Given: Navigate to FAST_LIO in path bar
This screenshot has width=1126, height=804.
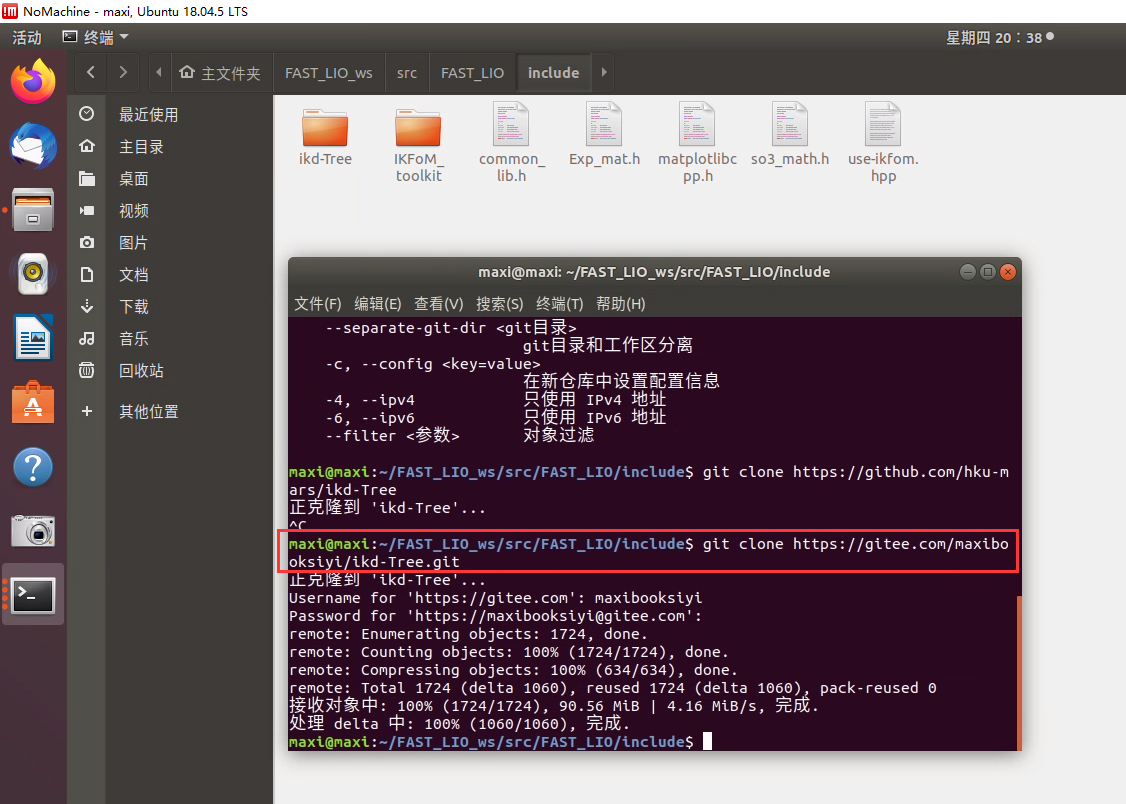Looking at the screenshot, I should [x=473, y=73].
